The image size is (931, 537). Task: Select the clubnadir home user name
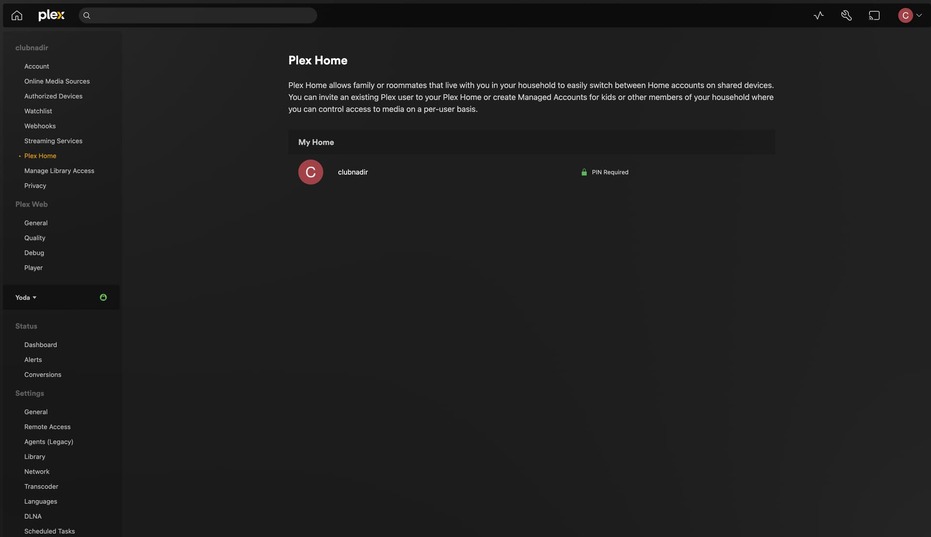pyautogui.click(x=353, y=172)
